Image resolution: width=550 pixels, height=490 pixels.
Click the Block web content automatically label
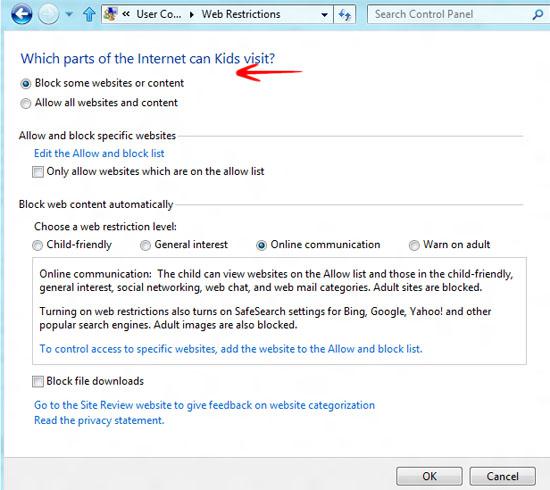(x=96, y=204)
